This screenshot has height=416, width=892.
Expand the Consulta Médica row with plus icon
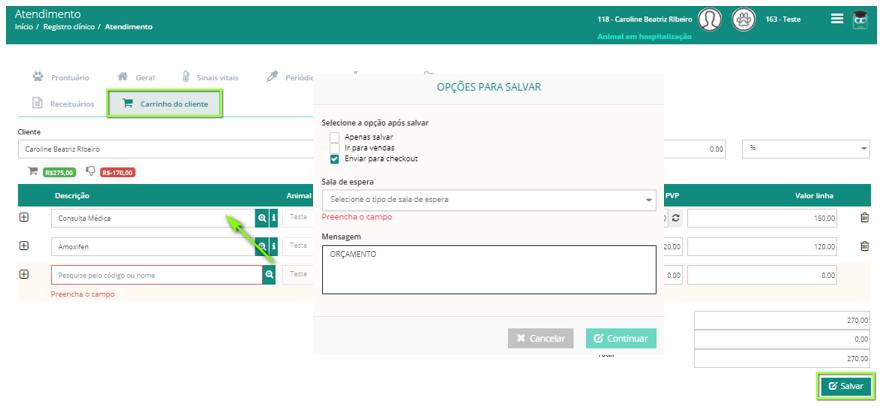[24, 217]
